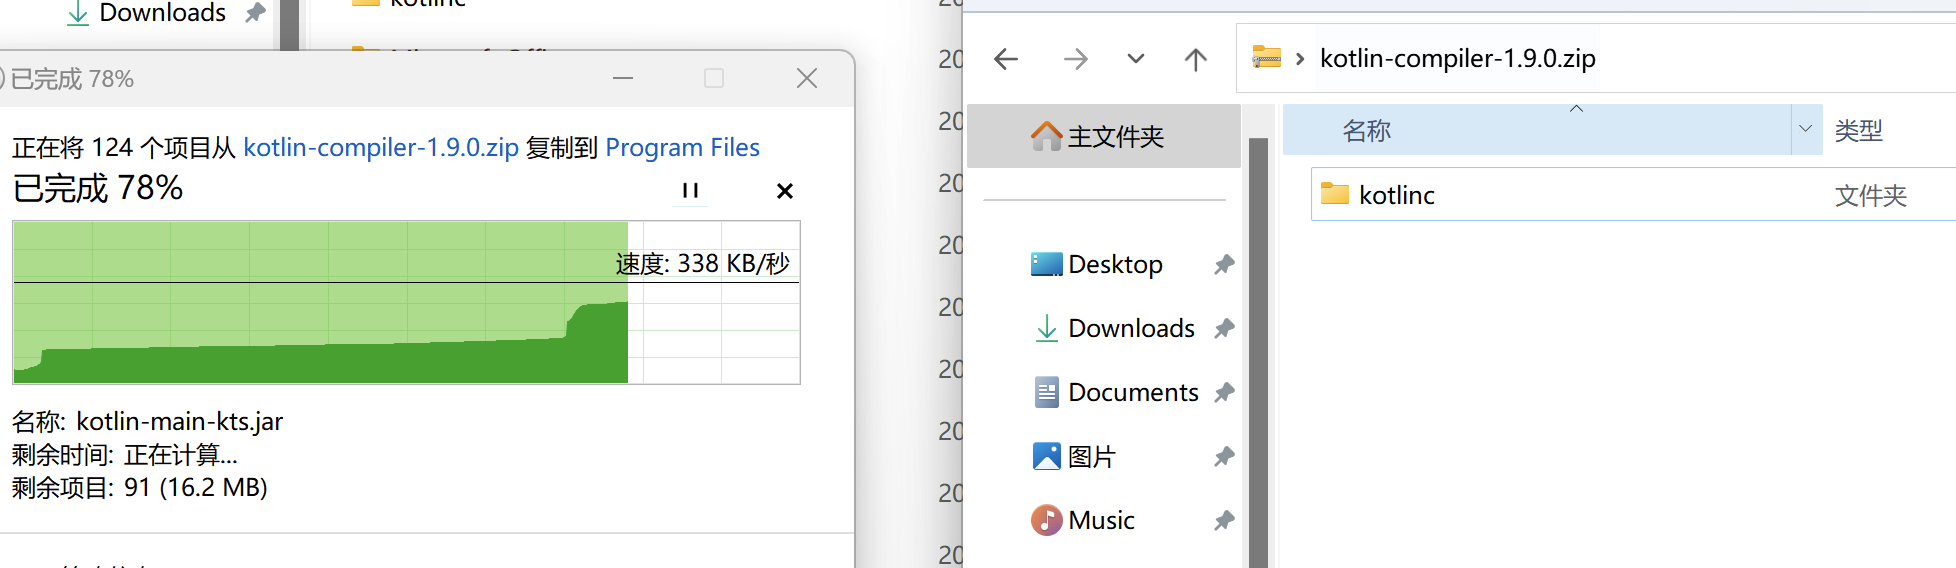Click the Music icon in navigation pane
Screen dimensions: 1956x568
(1046, 520)
